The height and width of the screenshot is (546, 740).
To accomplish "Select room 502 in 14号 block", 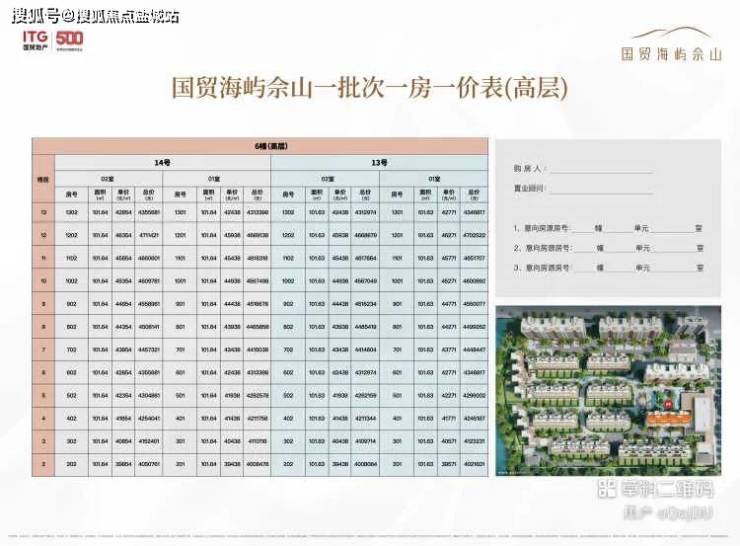I will coord(72,395).
